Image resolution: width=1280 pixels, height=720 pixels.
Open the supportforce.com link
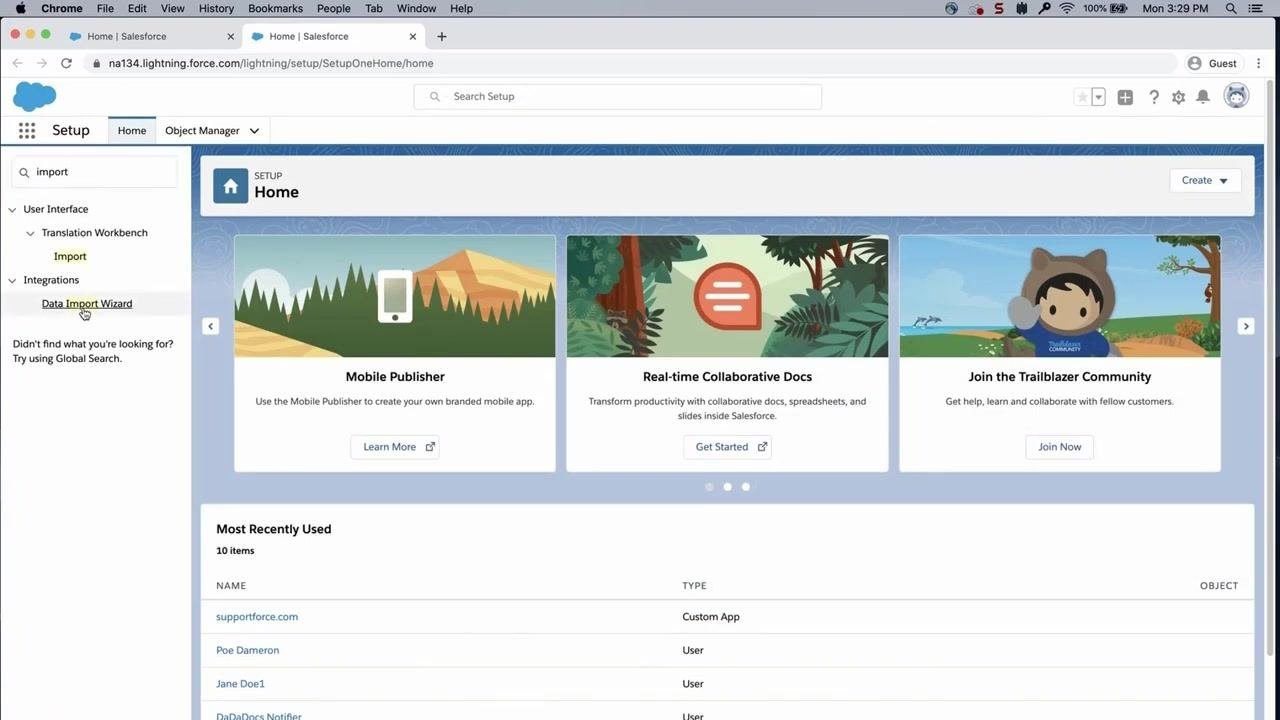coord(257,617)
